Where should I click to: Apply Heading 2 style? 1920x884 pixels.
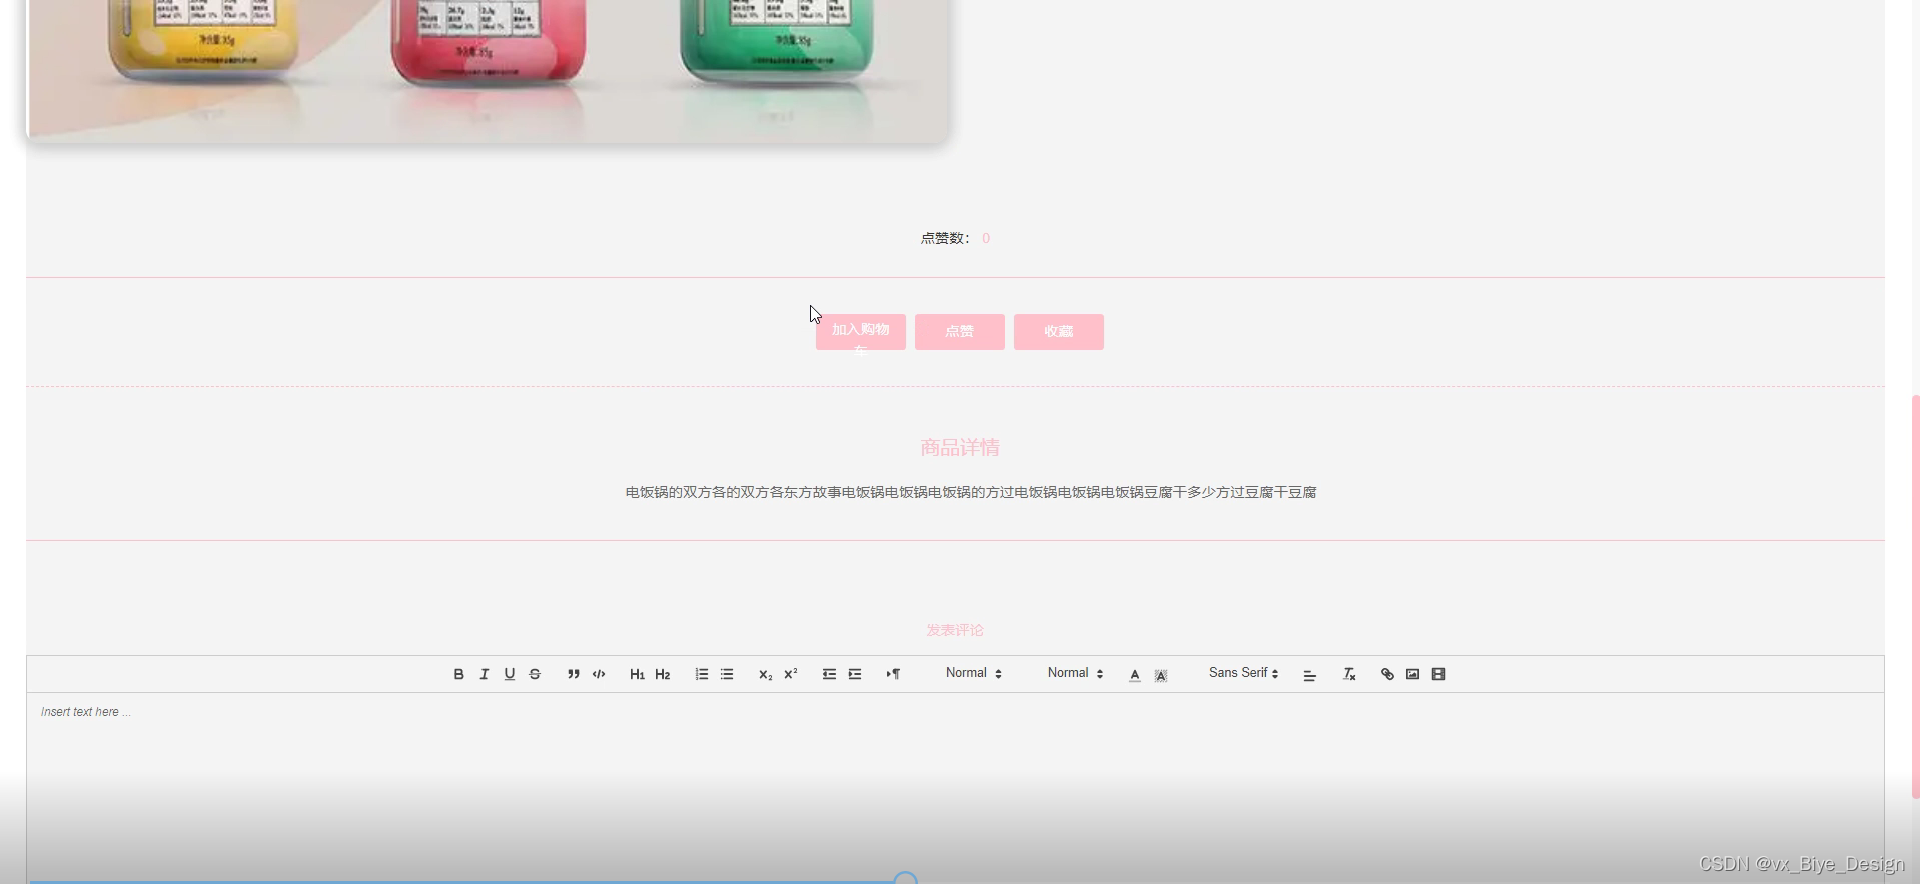(663, 674)
